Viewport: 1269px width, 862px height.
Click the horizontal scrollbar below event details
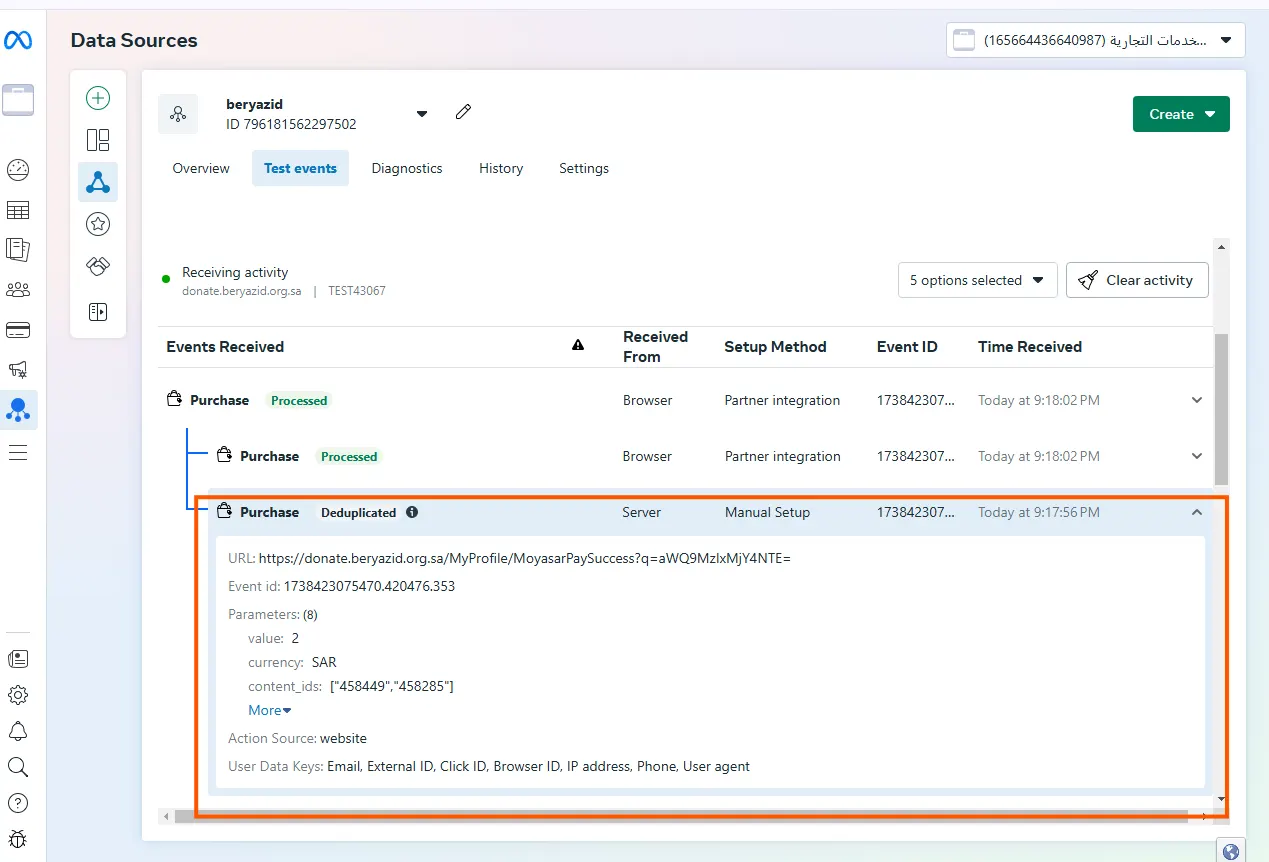click(680, 817)
